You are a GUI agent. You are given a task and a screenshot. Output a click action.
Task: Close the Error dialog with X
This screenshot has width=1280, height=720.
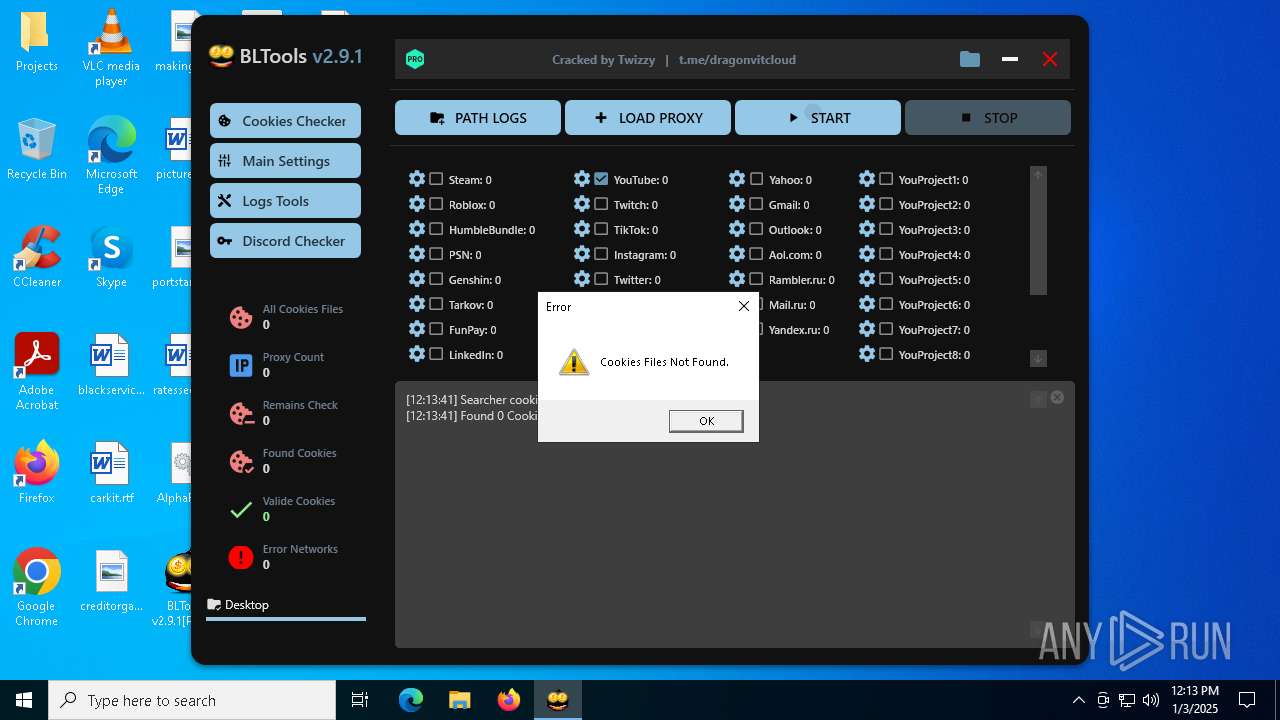pos(743,306)
